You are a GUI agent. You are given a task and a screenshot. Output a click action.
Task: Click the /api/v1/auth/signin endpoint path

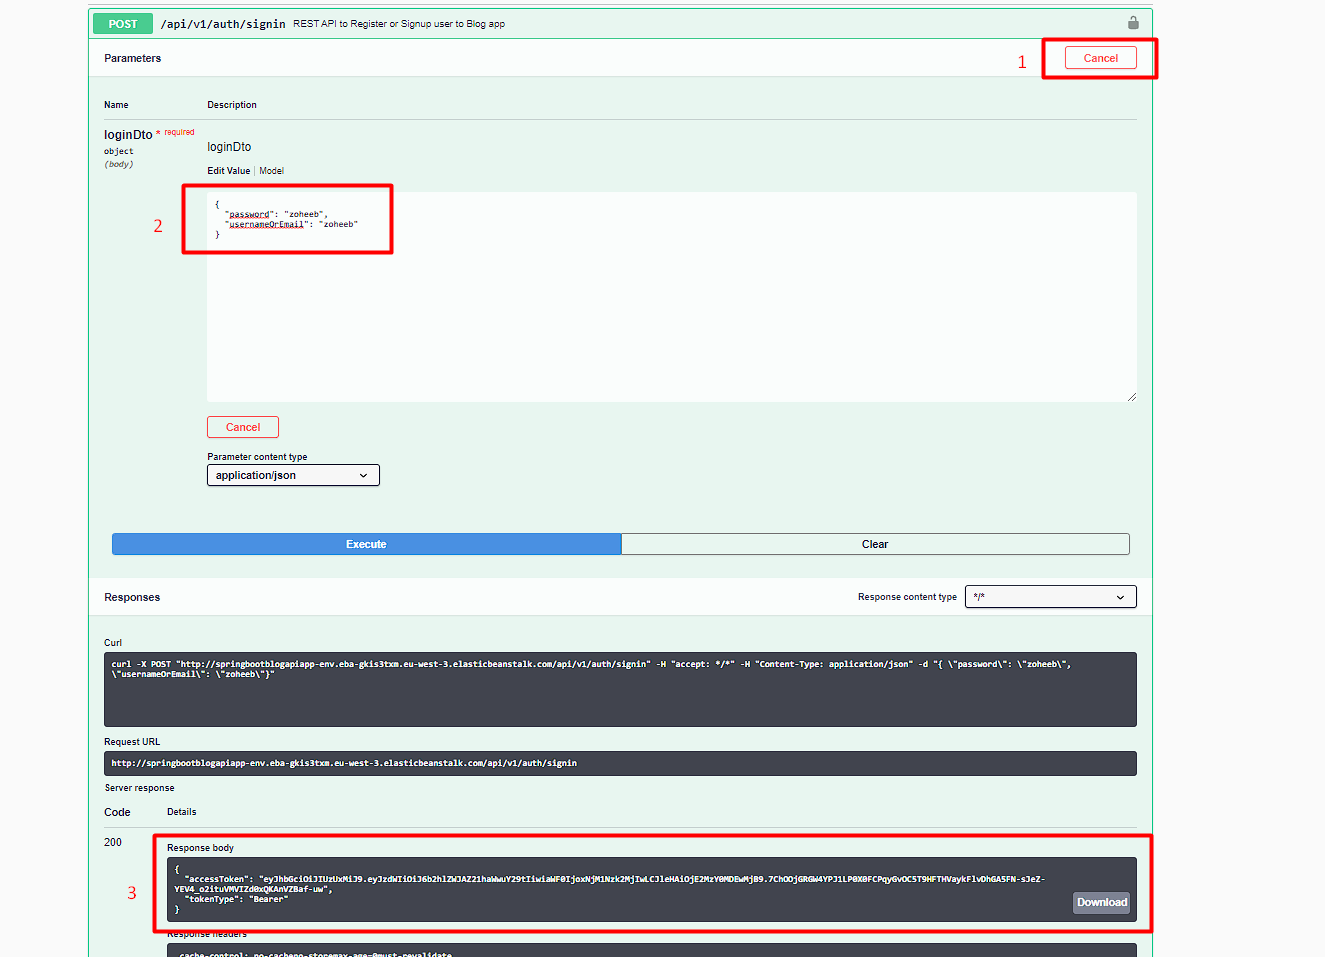(223, 24)
